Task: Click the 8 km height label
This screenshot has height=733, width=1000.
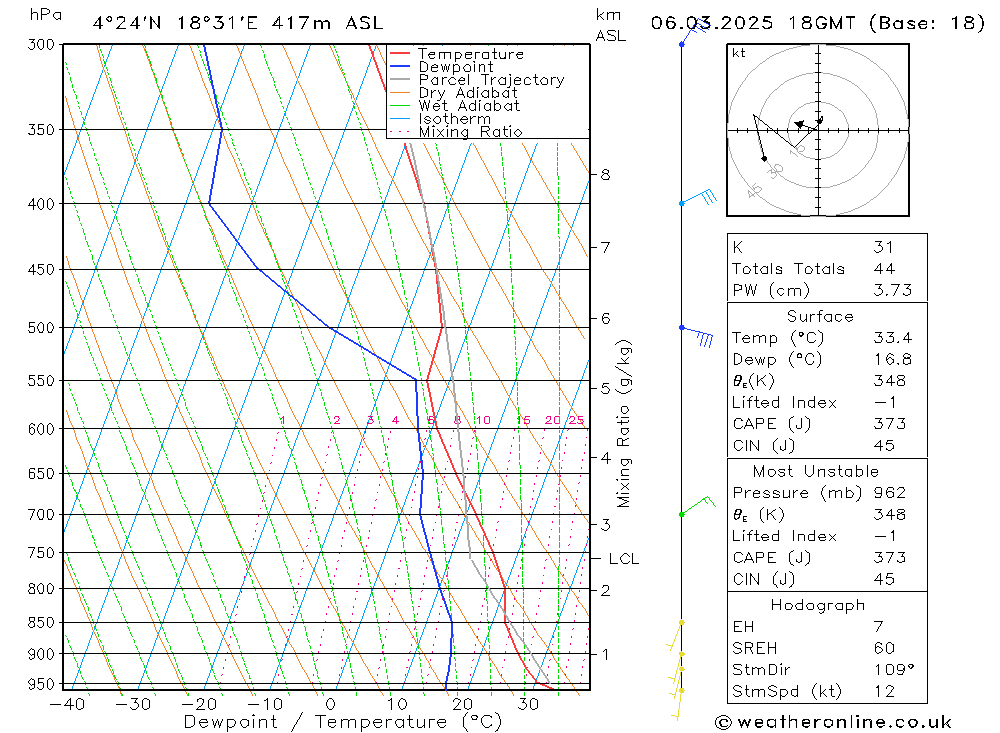Action: [605, 174]
